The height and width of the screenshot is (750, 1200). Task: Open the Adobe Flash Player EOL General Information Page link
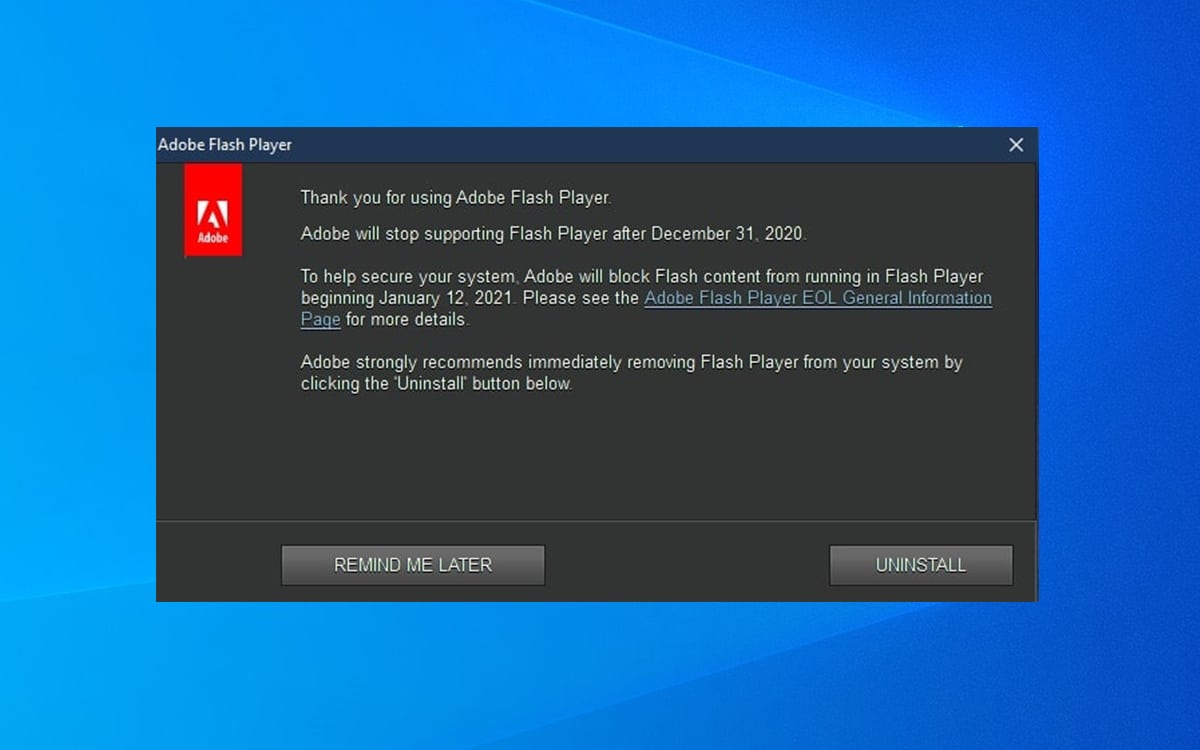tap(818, 298)
